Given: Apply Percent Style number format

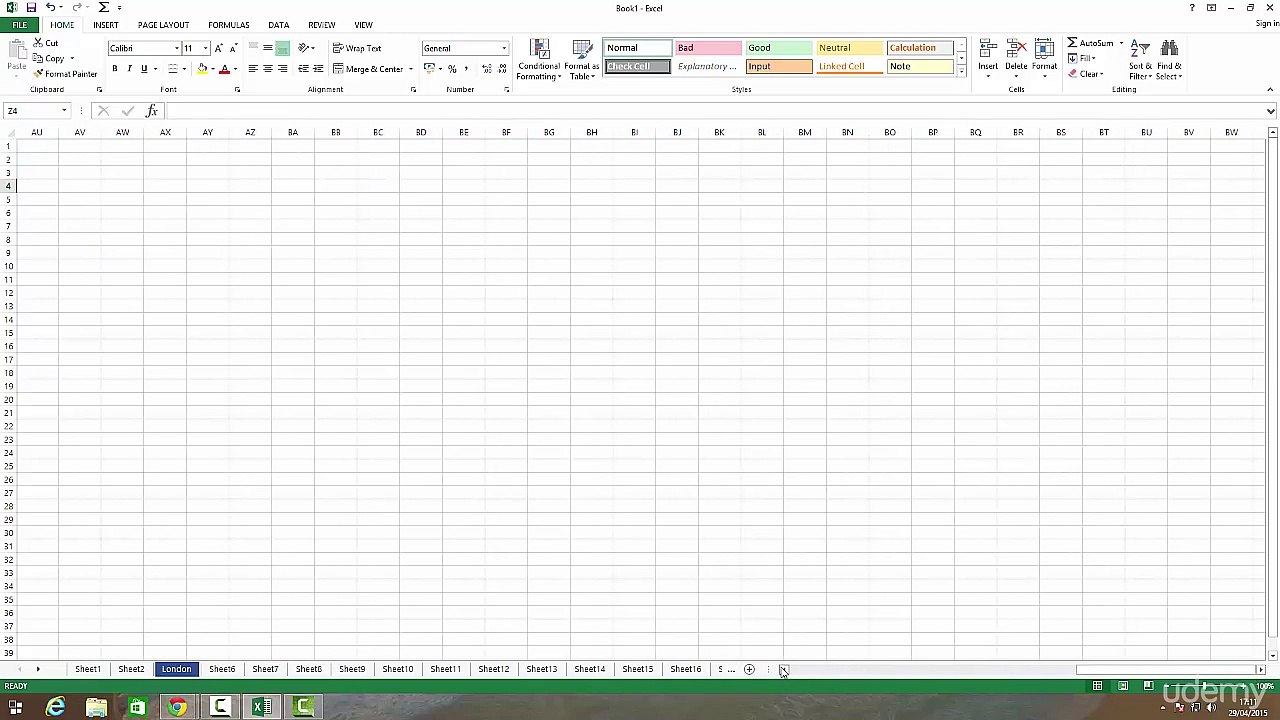Looking at the screenshot, I should [x=452, y=69].
